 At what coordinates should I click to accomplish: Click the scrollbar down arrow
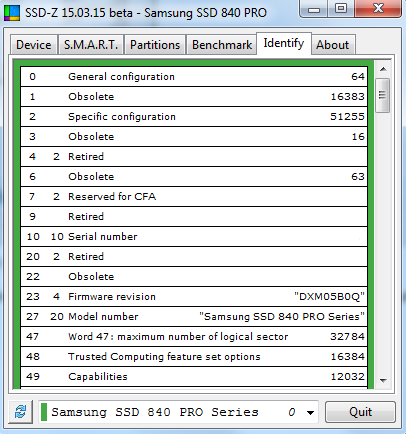pos(383,380)
